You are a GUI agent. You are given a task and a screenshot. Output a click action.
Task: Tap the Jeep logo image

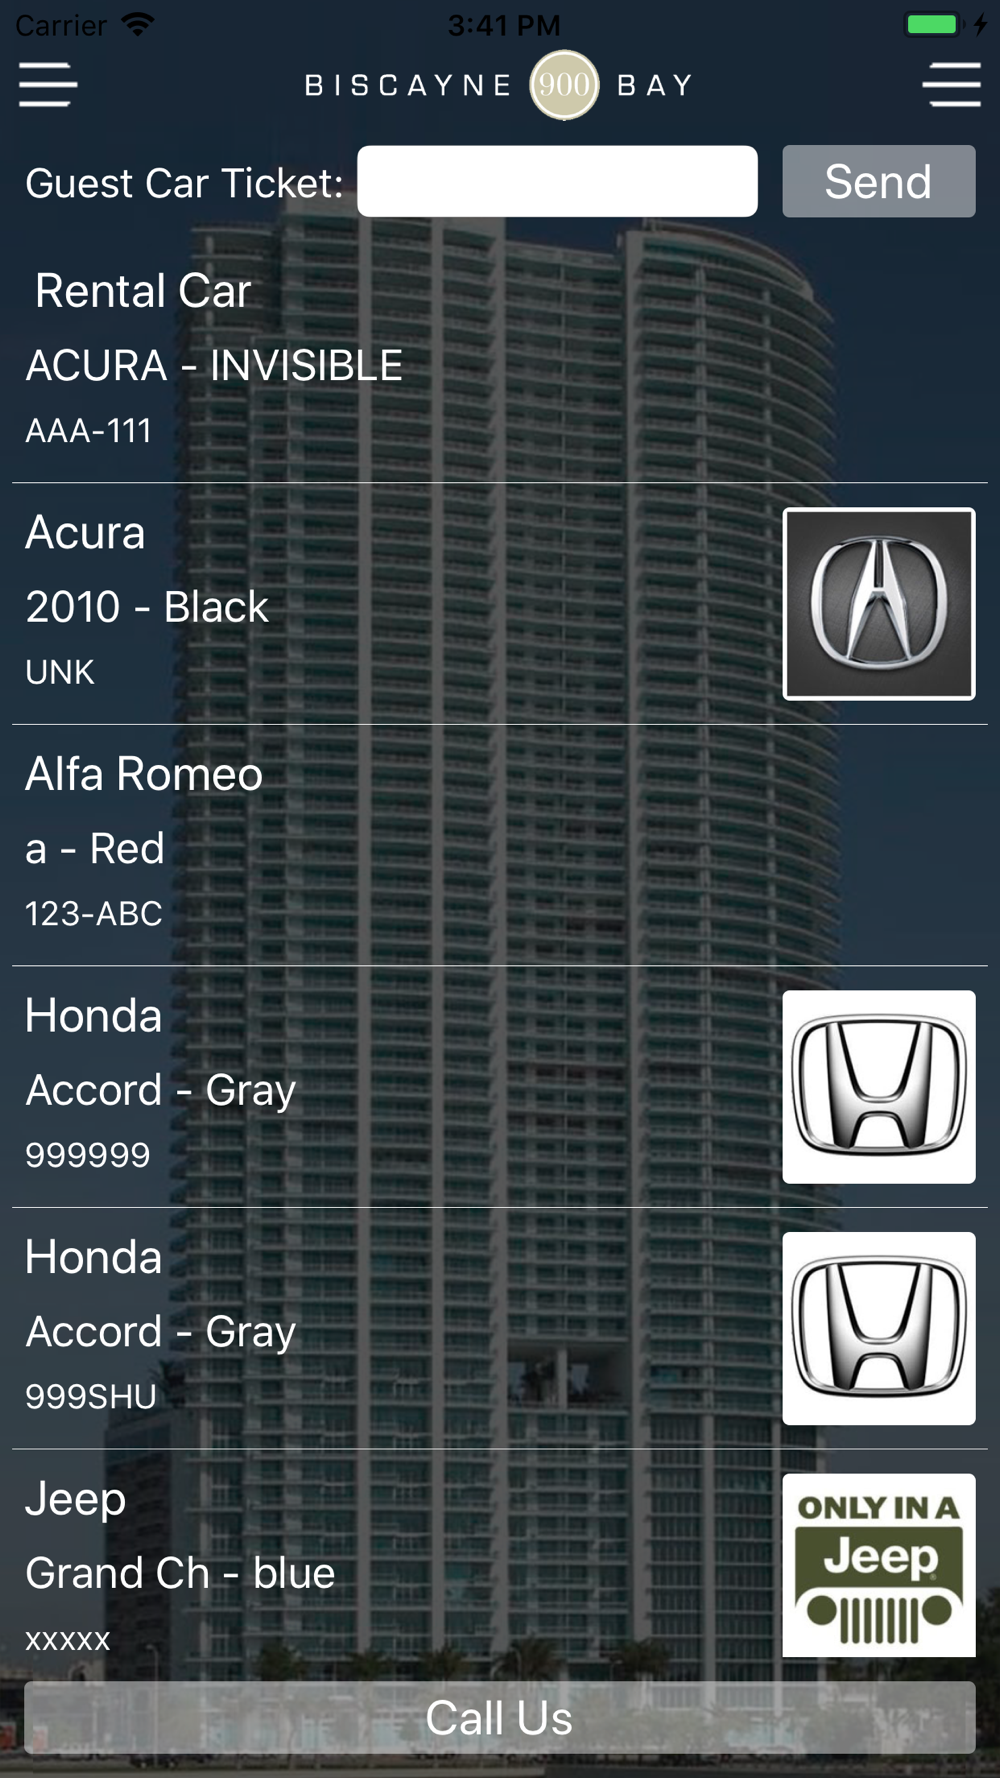879,1565
